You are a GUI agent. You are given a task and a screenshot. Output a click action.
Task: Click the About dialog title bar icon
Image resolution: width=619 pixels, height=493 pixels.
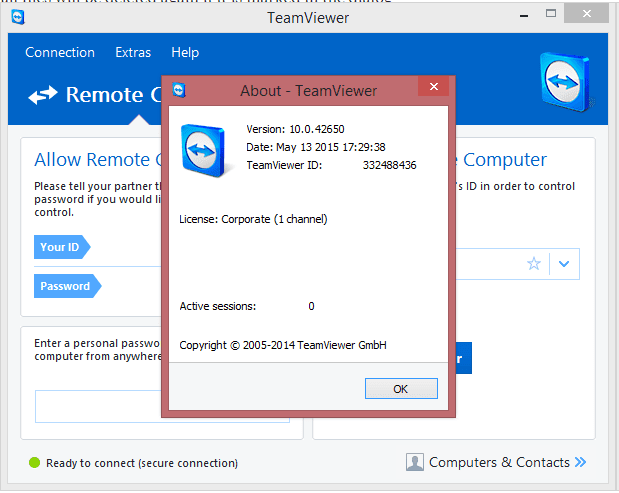click(179, 90)
